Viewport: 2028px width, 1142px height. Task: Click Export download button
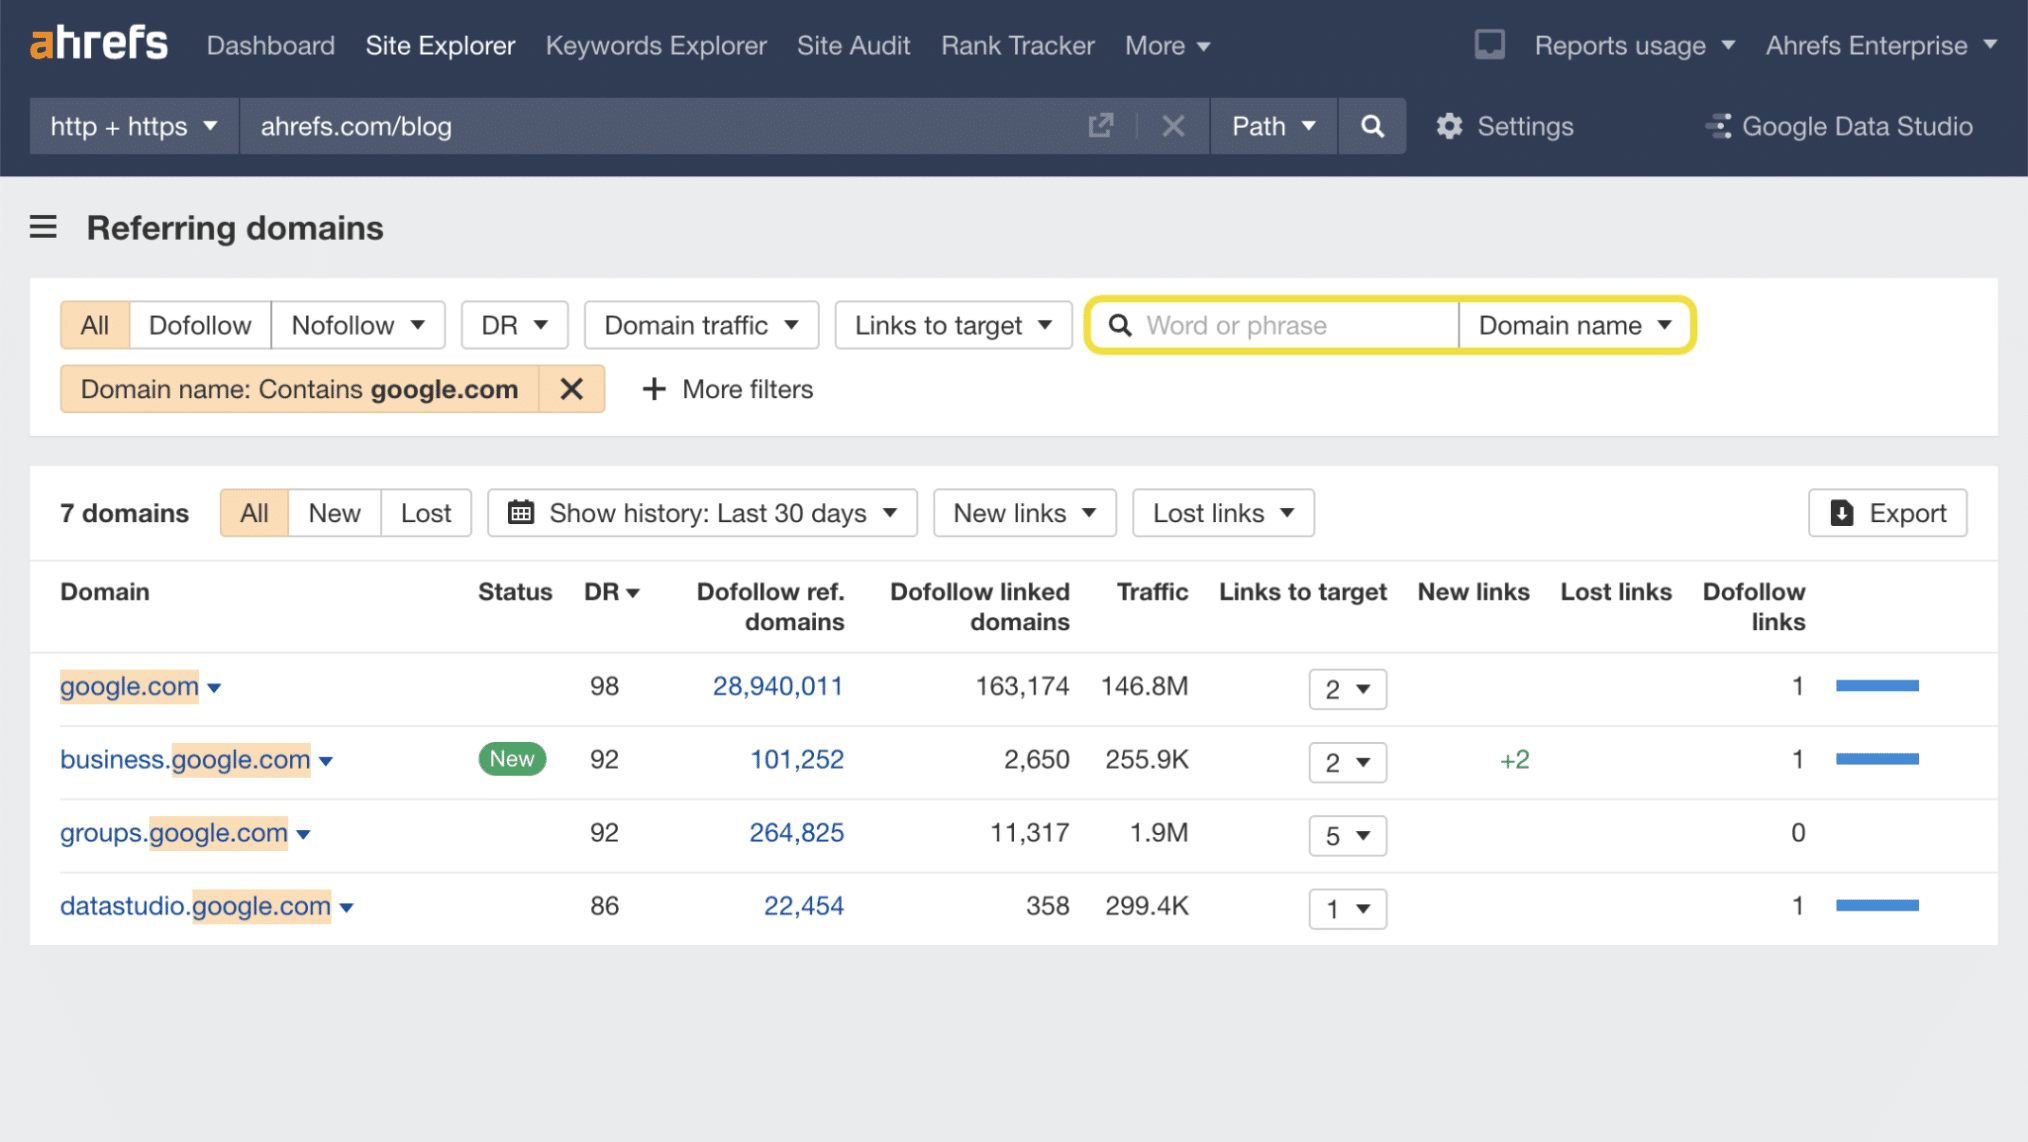1887,513
